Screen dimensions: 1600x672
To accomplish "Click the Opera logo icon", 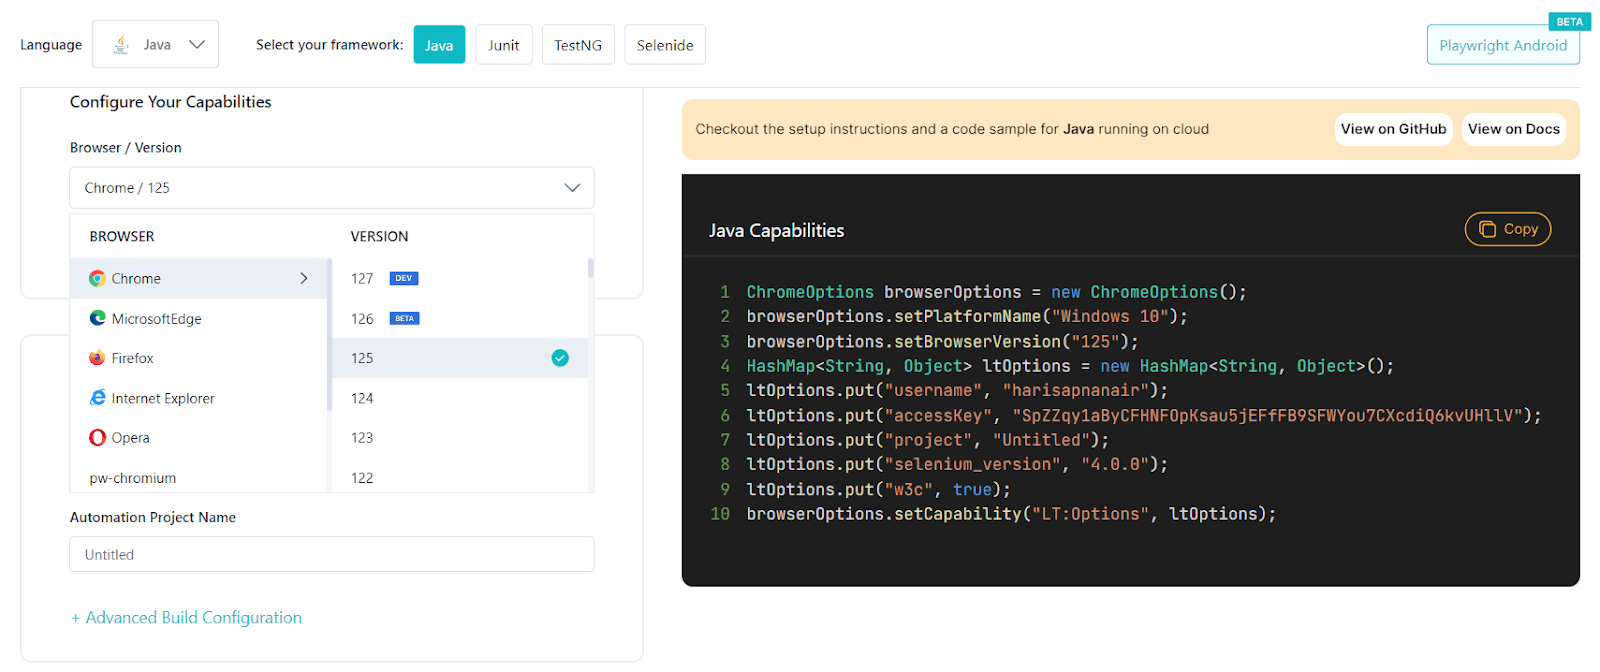I will 97,438.
